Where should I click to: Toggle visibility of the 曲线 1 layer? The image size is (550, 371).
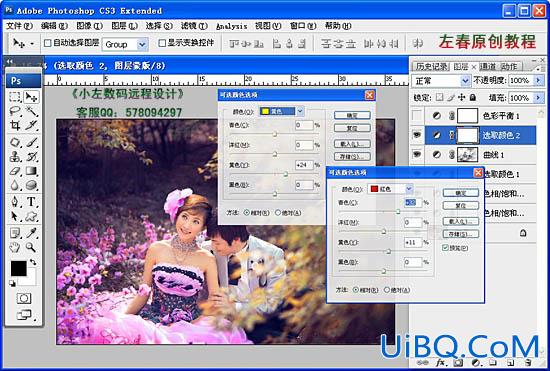coord(417,154)
